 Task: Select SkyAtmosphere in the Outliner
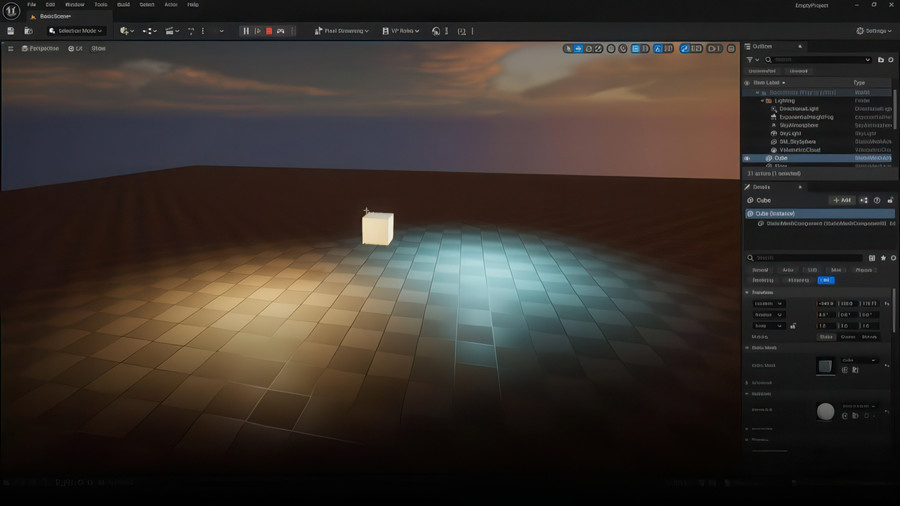click(x=798, y=125)
